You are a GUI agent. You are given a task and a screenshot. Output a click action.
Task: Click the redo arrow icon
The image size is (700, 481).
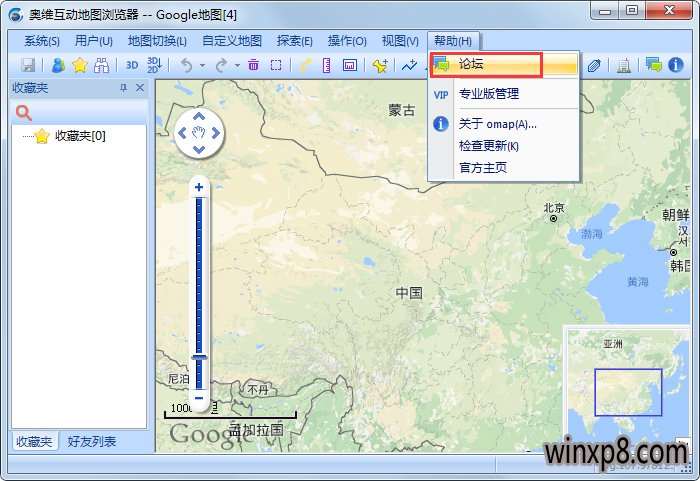click(221, 65)
